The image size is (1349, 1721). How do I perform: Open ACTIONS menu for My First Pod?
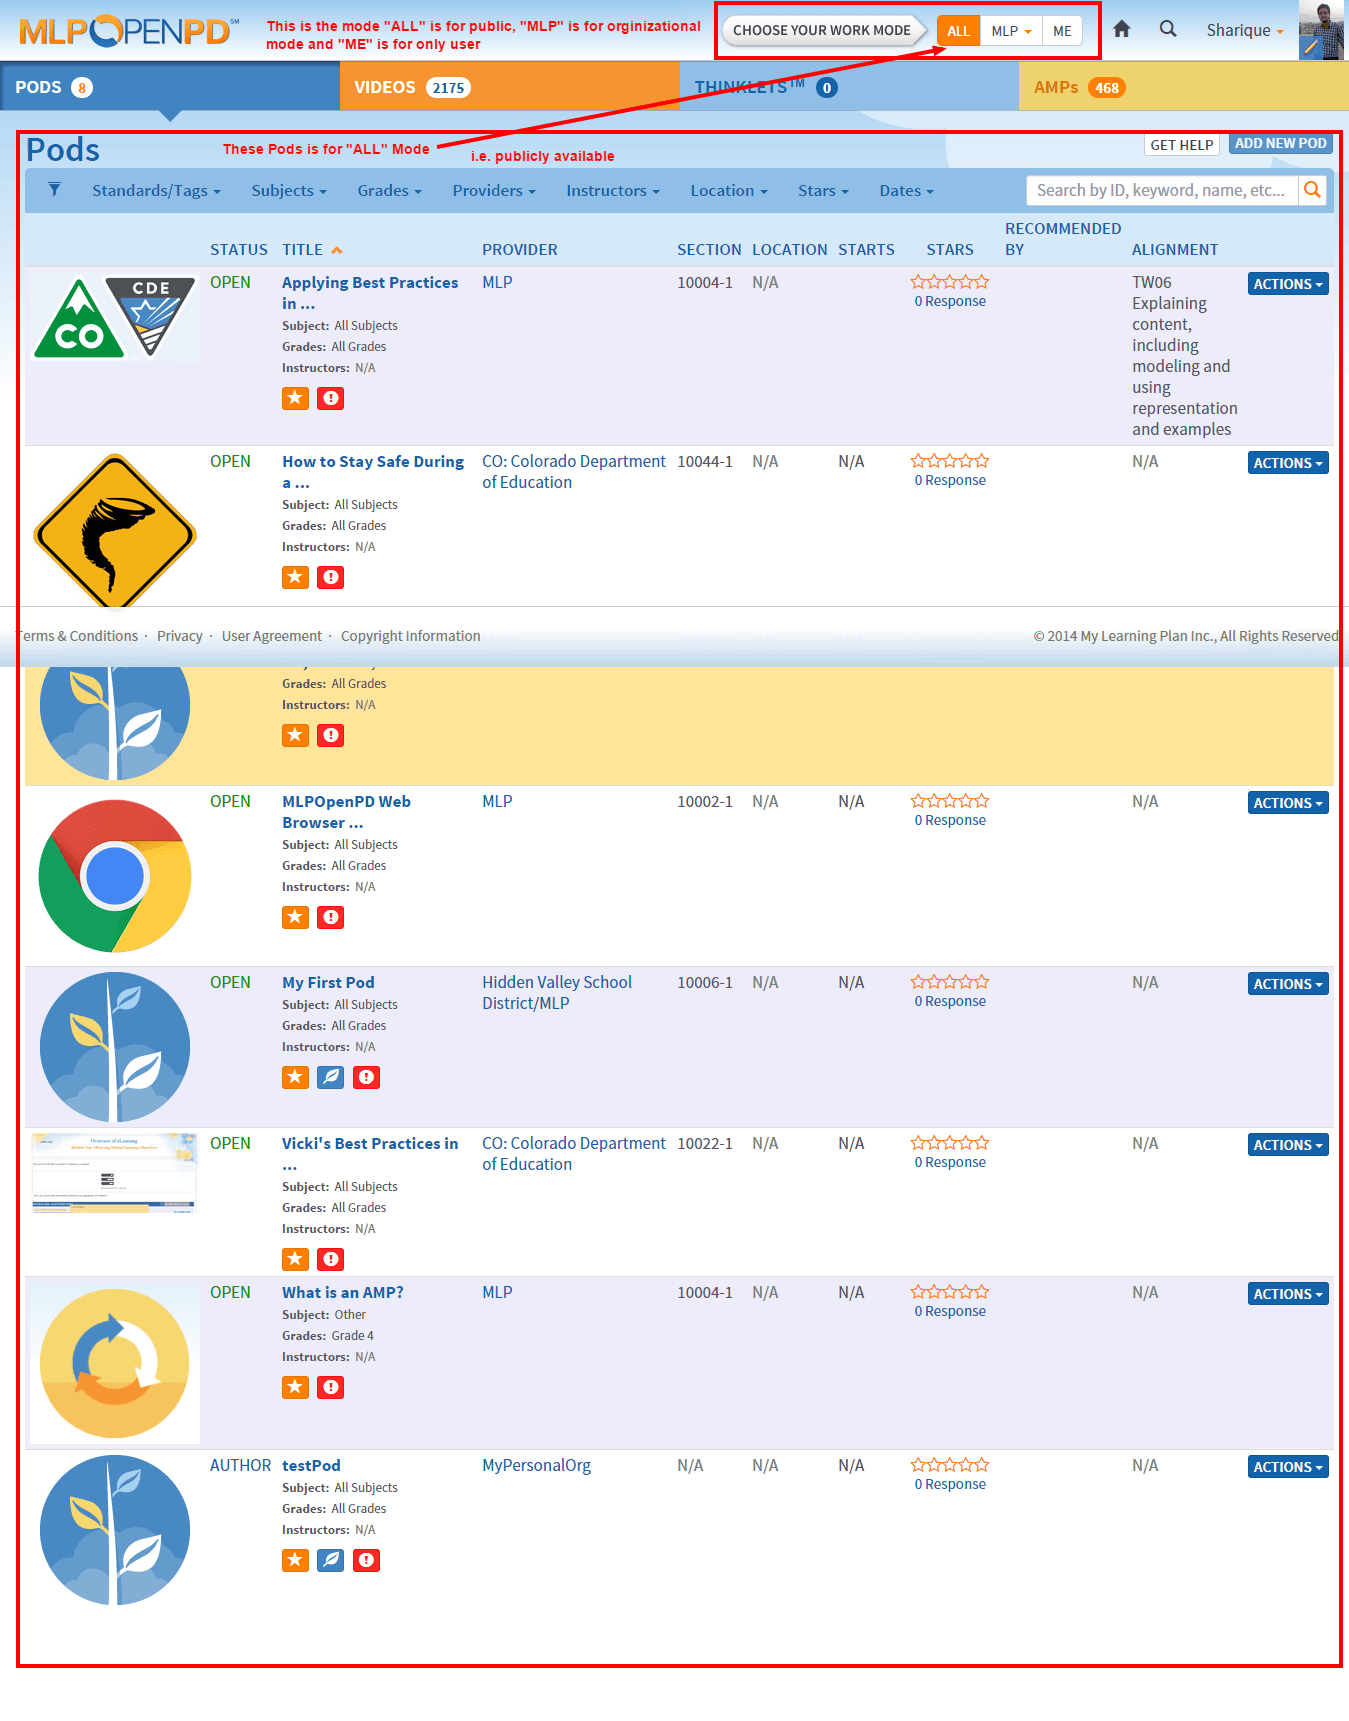(x=1288, y=984)
